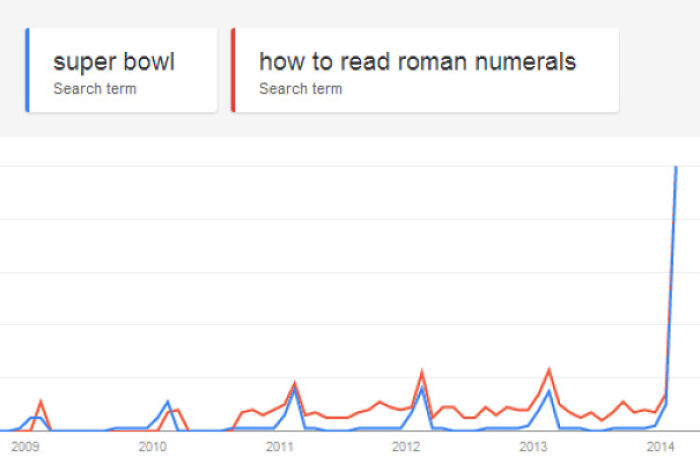Click the blue color bar beside super bowl
Screen dimensions: 700x464
[x=27, y=70]
